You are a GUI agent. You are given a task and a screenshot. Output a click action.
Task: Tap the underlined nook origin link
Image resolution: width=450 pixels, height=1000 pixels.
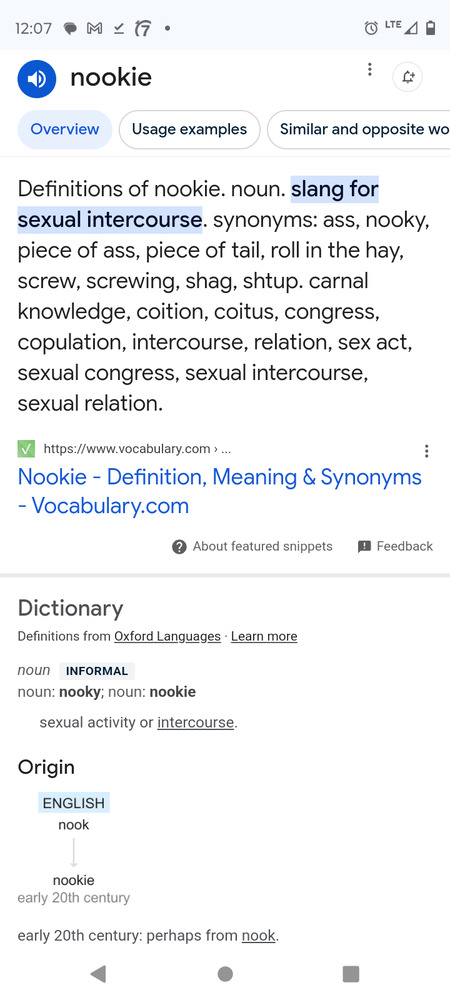258,936
